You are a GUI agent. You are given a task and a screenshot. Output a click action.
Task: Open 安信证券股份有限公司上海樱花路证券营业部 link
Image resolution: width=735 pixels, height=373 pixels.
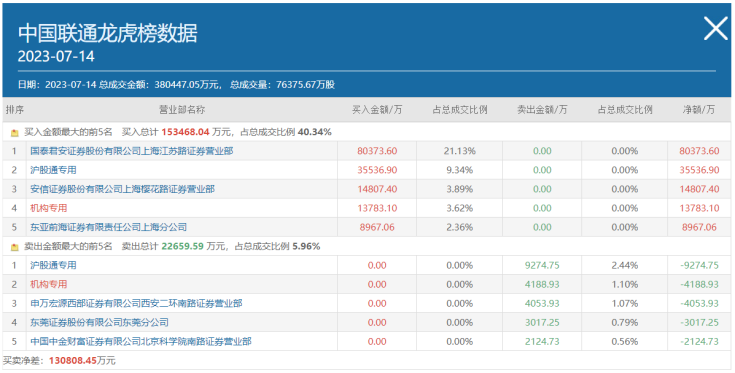pos(122,189)
